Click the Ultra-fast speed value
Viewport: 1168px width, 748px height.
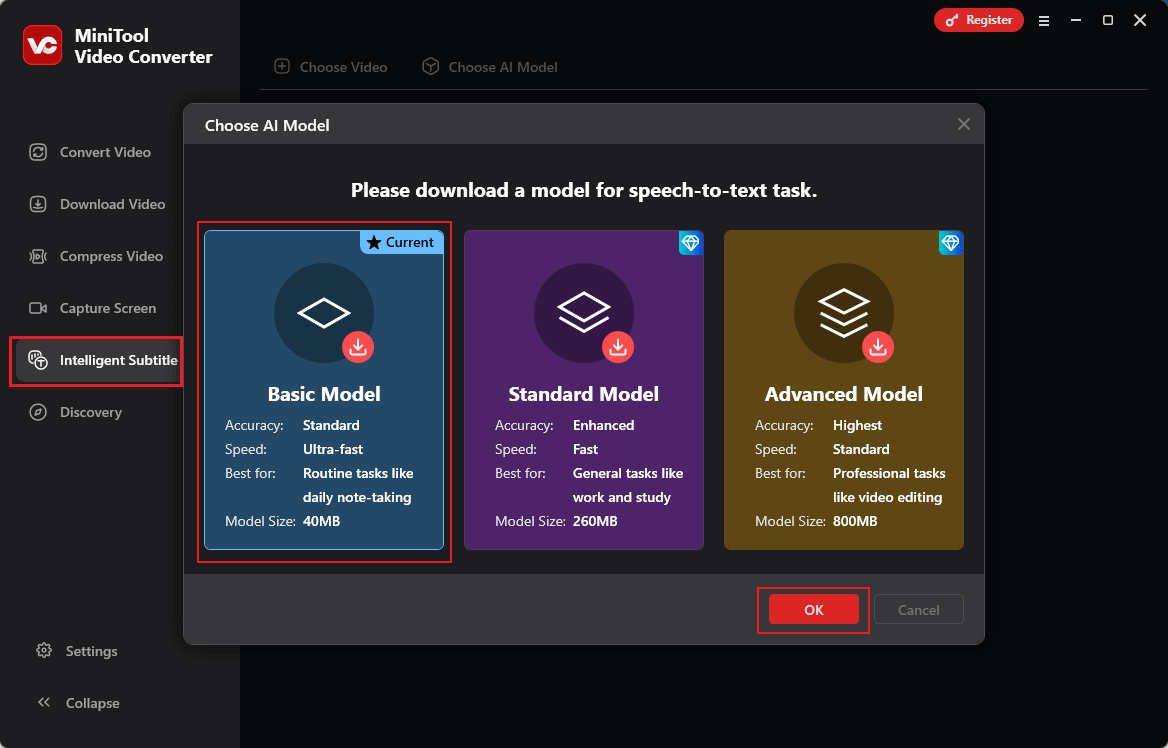click(x=333, y=449)
